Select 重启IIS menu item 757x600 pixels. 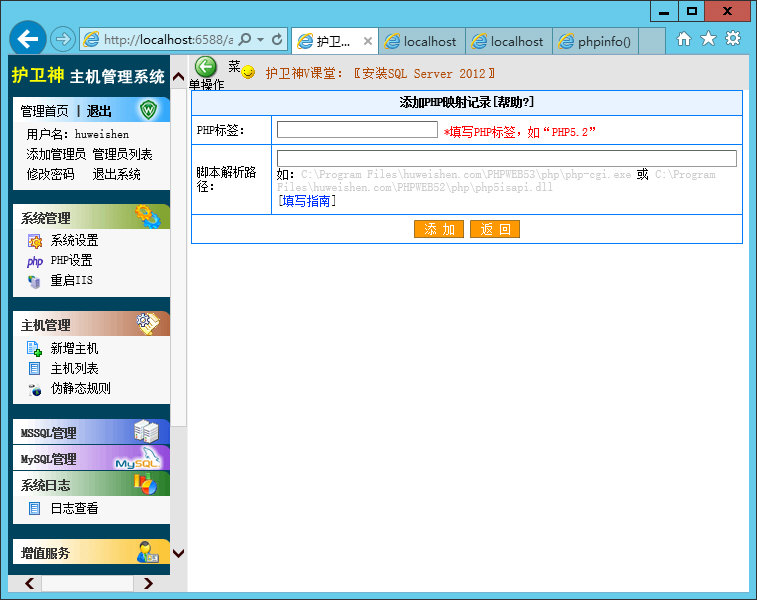tap(71, 280)
